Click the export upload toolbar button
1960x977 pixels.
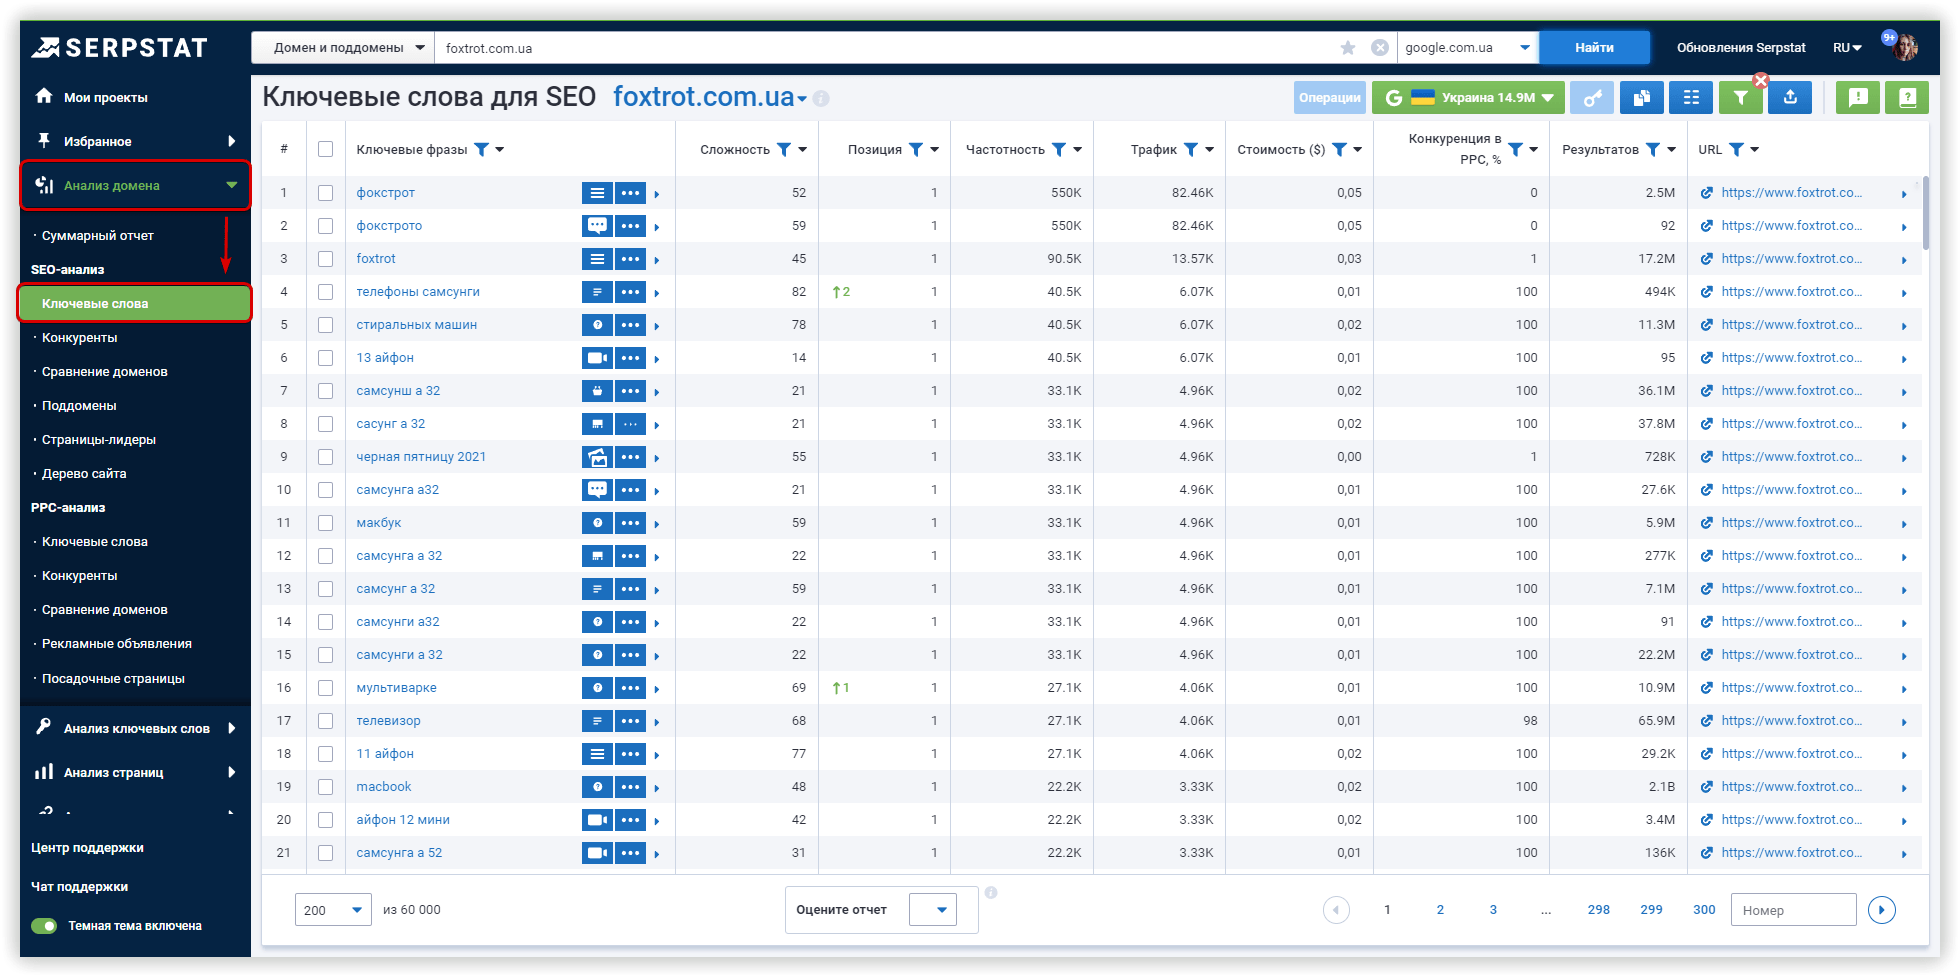(1790, 97)
